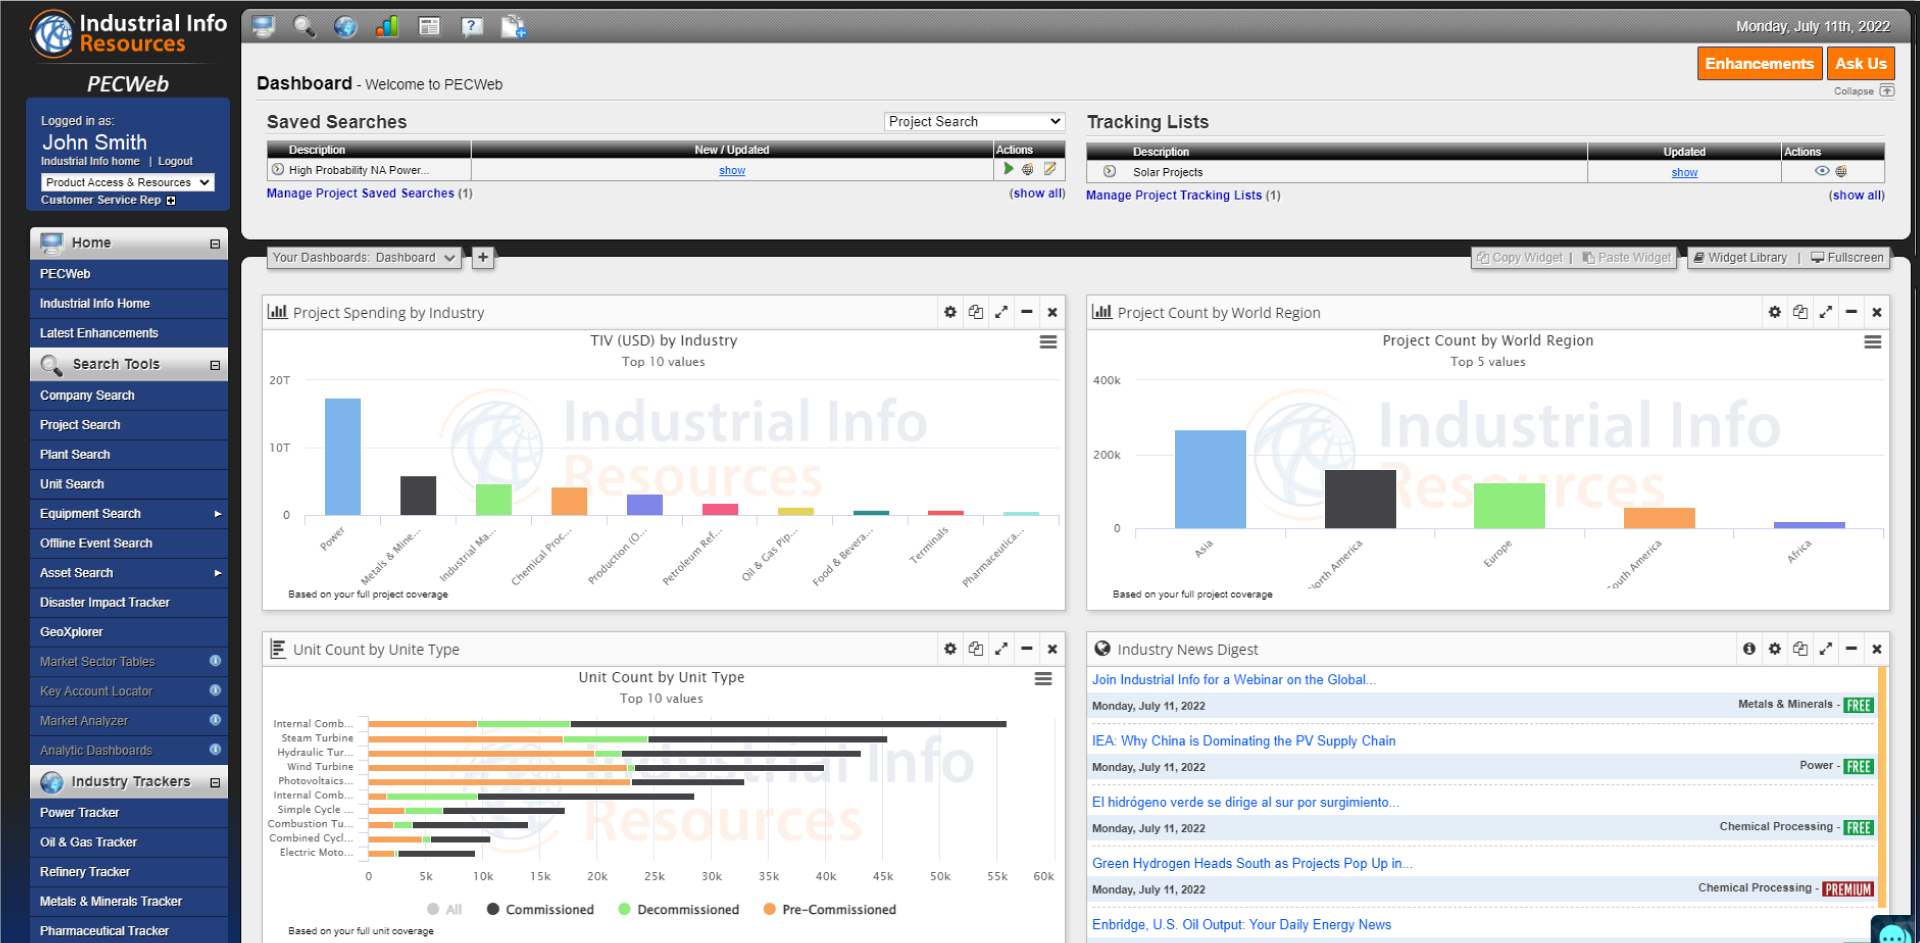Click the magnifying glass search toolbar icon
Screen dimensions: 1920x943
pos(304,26)
